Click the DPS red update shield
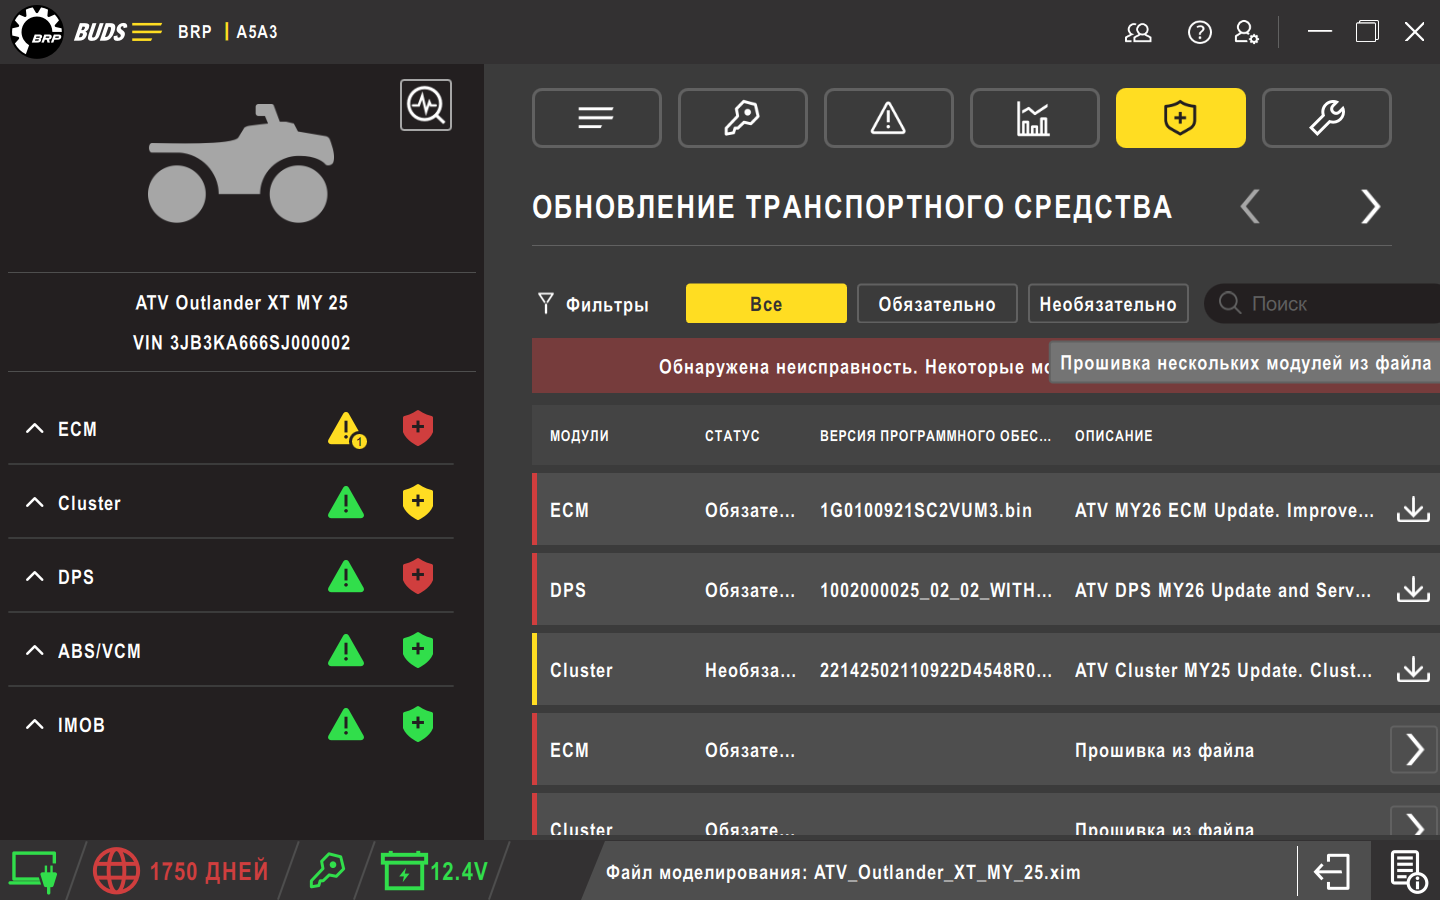Image resolution: width=1440 pixels, height=900 pixels. point(418,576)
